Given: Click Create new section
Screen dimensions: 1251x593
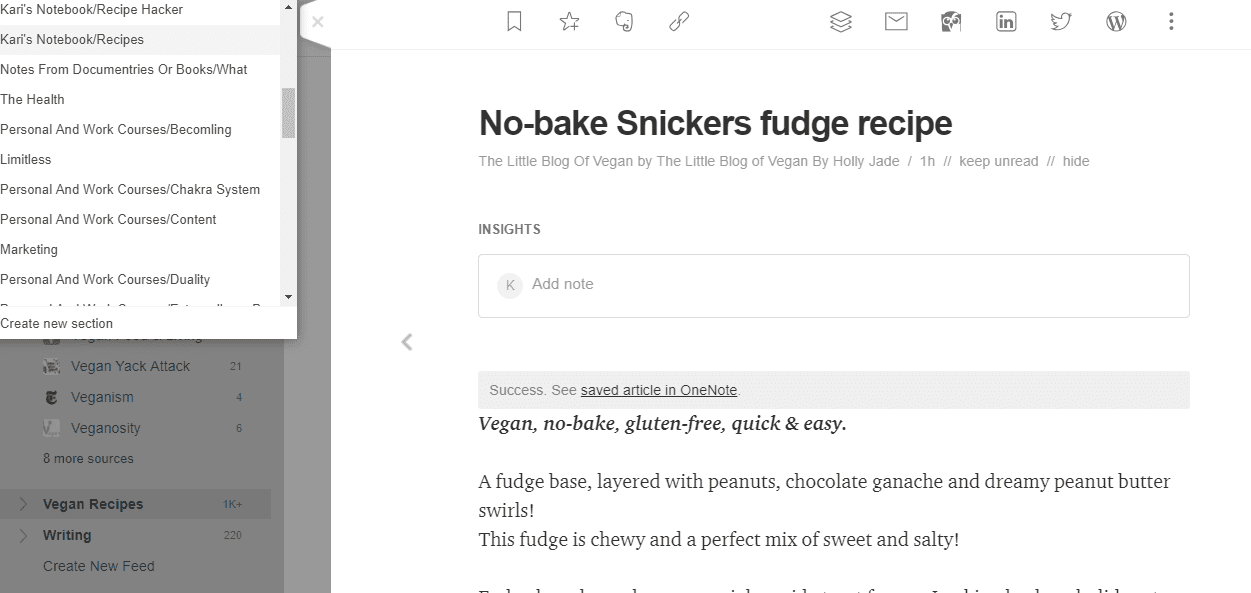Looking at the screenshot, I should coord(57,324).
